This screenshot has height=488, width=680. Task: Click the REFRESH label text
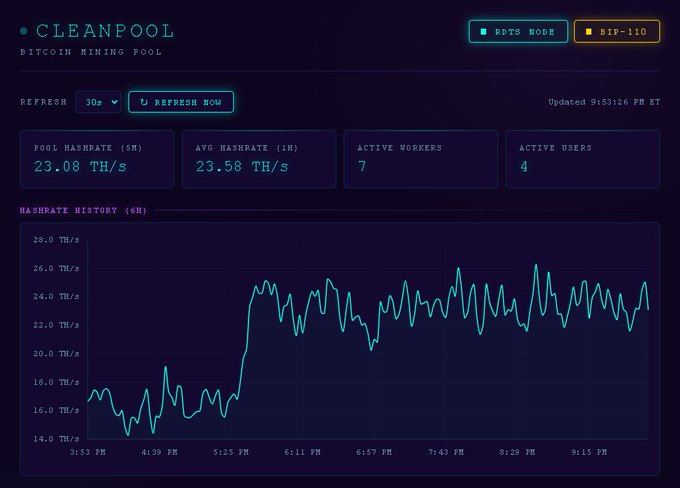coord(43,102)
